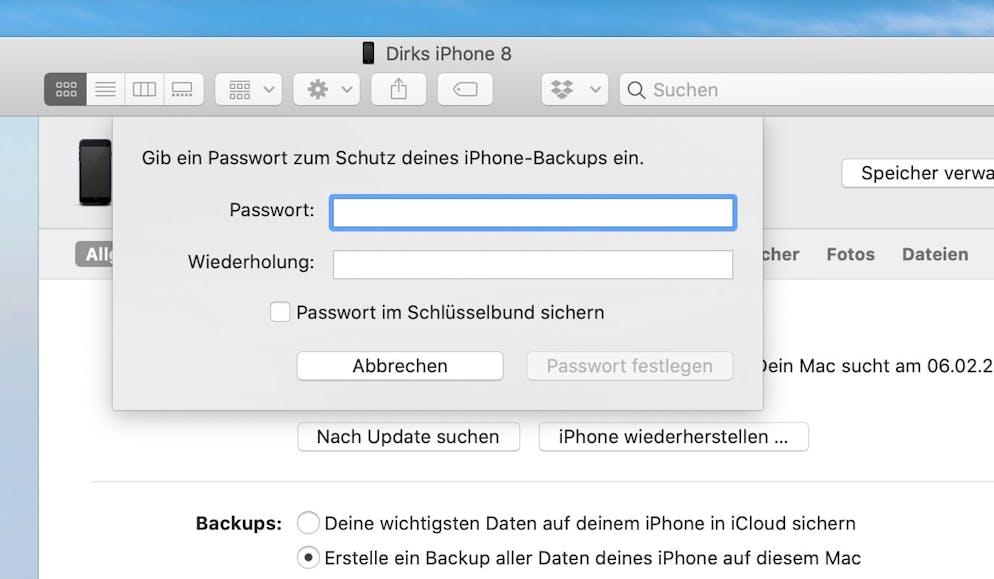Image resolution: width=994 pixels, height=579 pixels.
Task: Click Nach Update suchen button
Action: click(x=408, y=437)
